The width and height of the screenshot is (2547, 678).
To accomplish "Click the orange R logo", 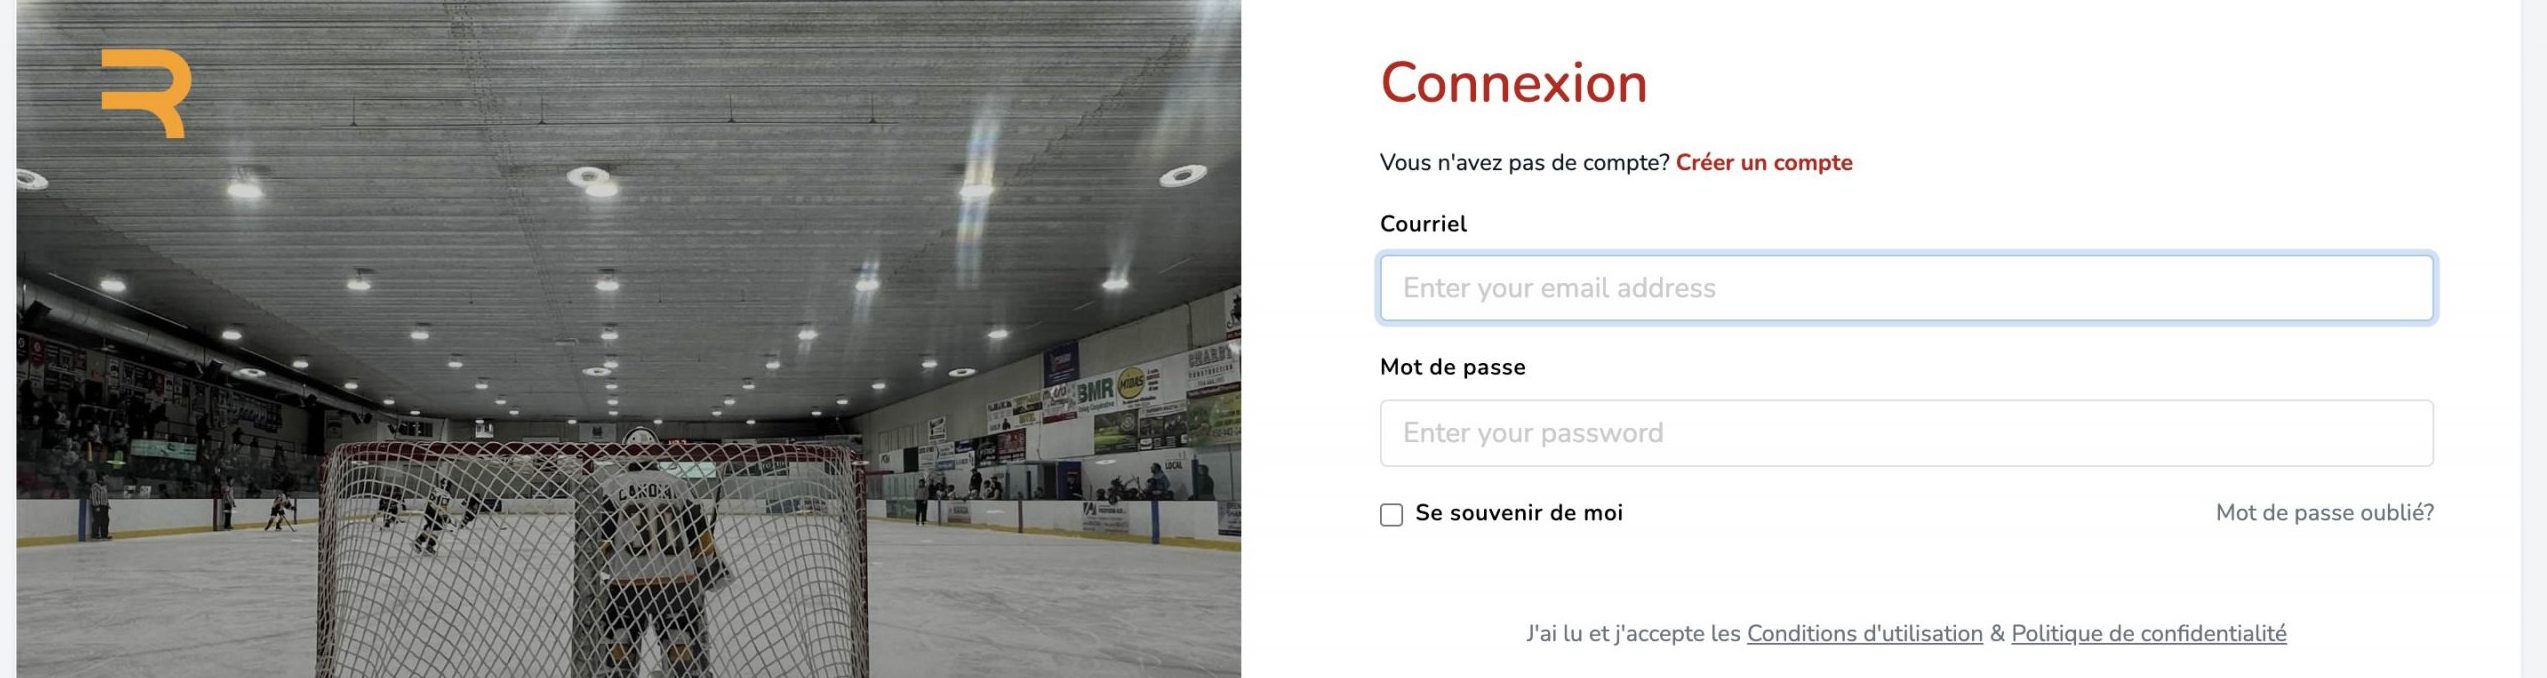I will 146,93.
